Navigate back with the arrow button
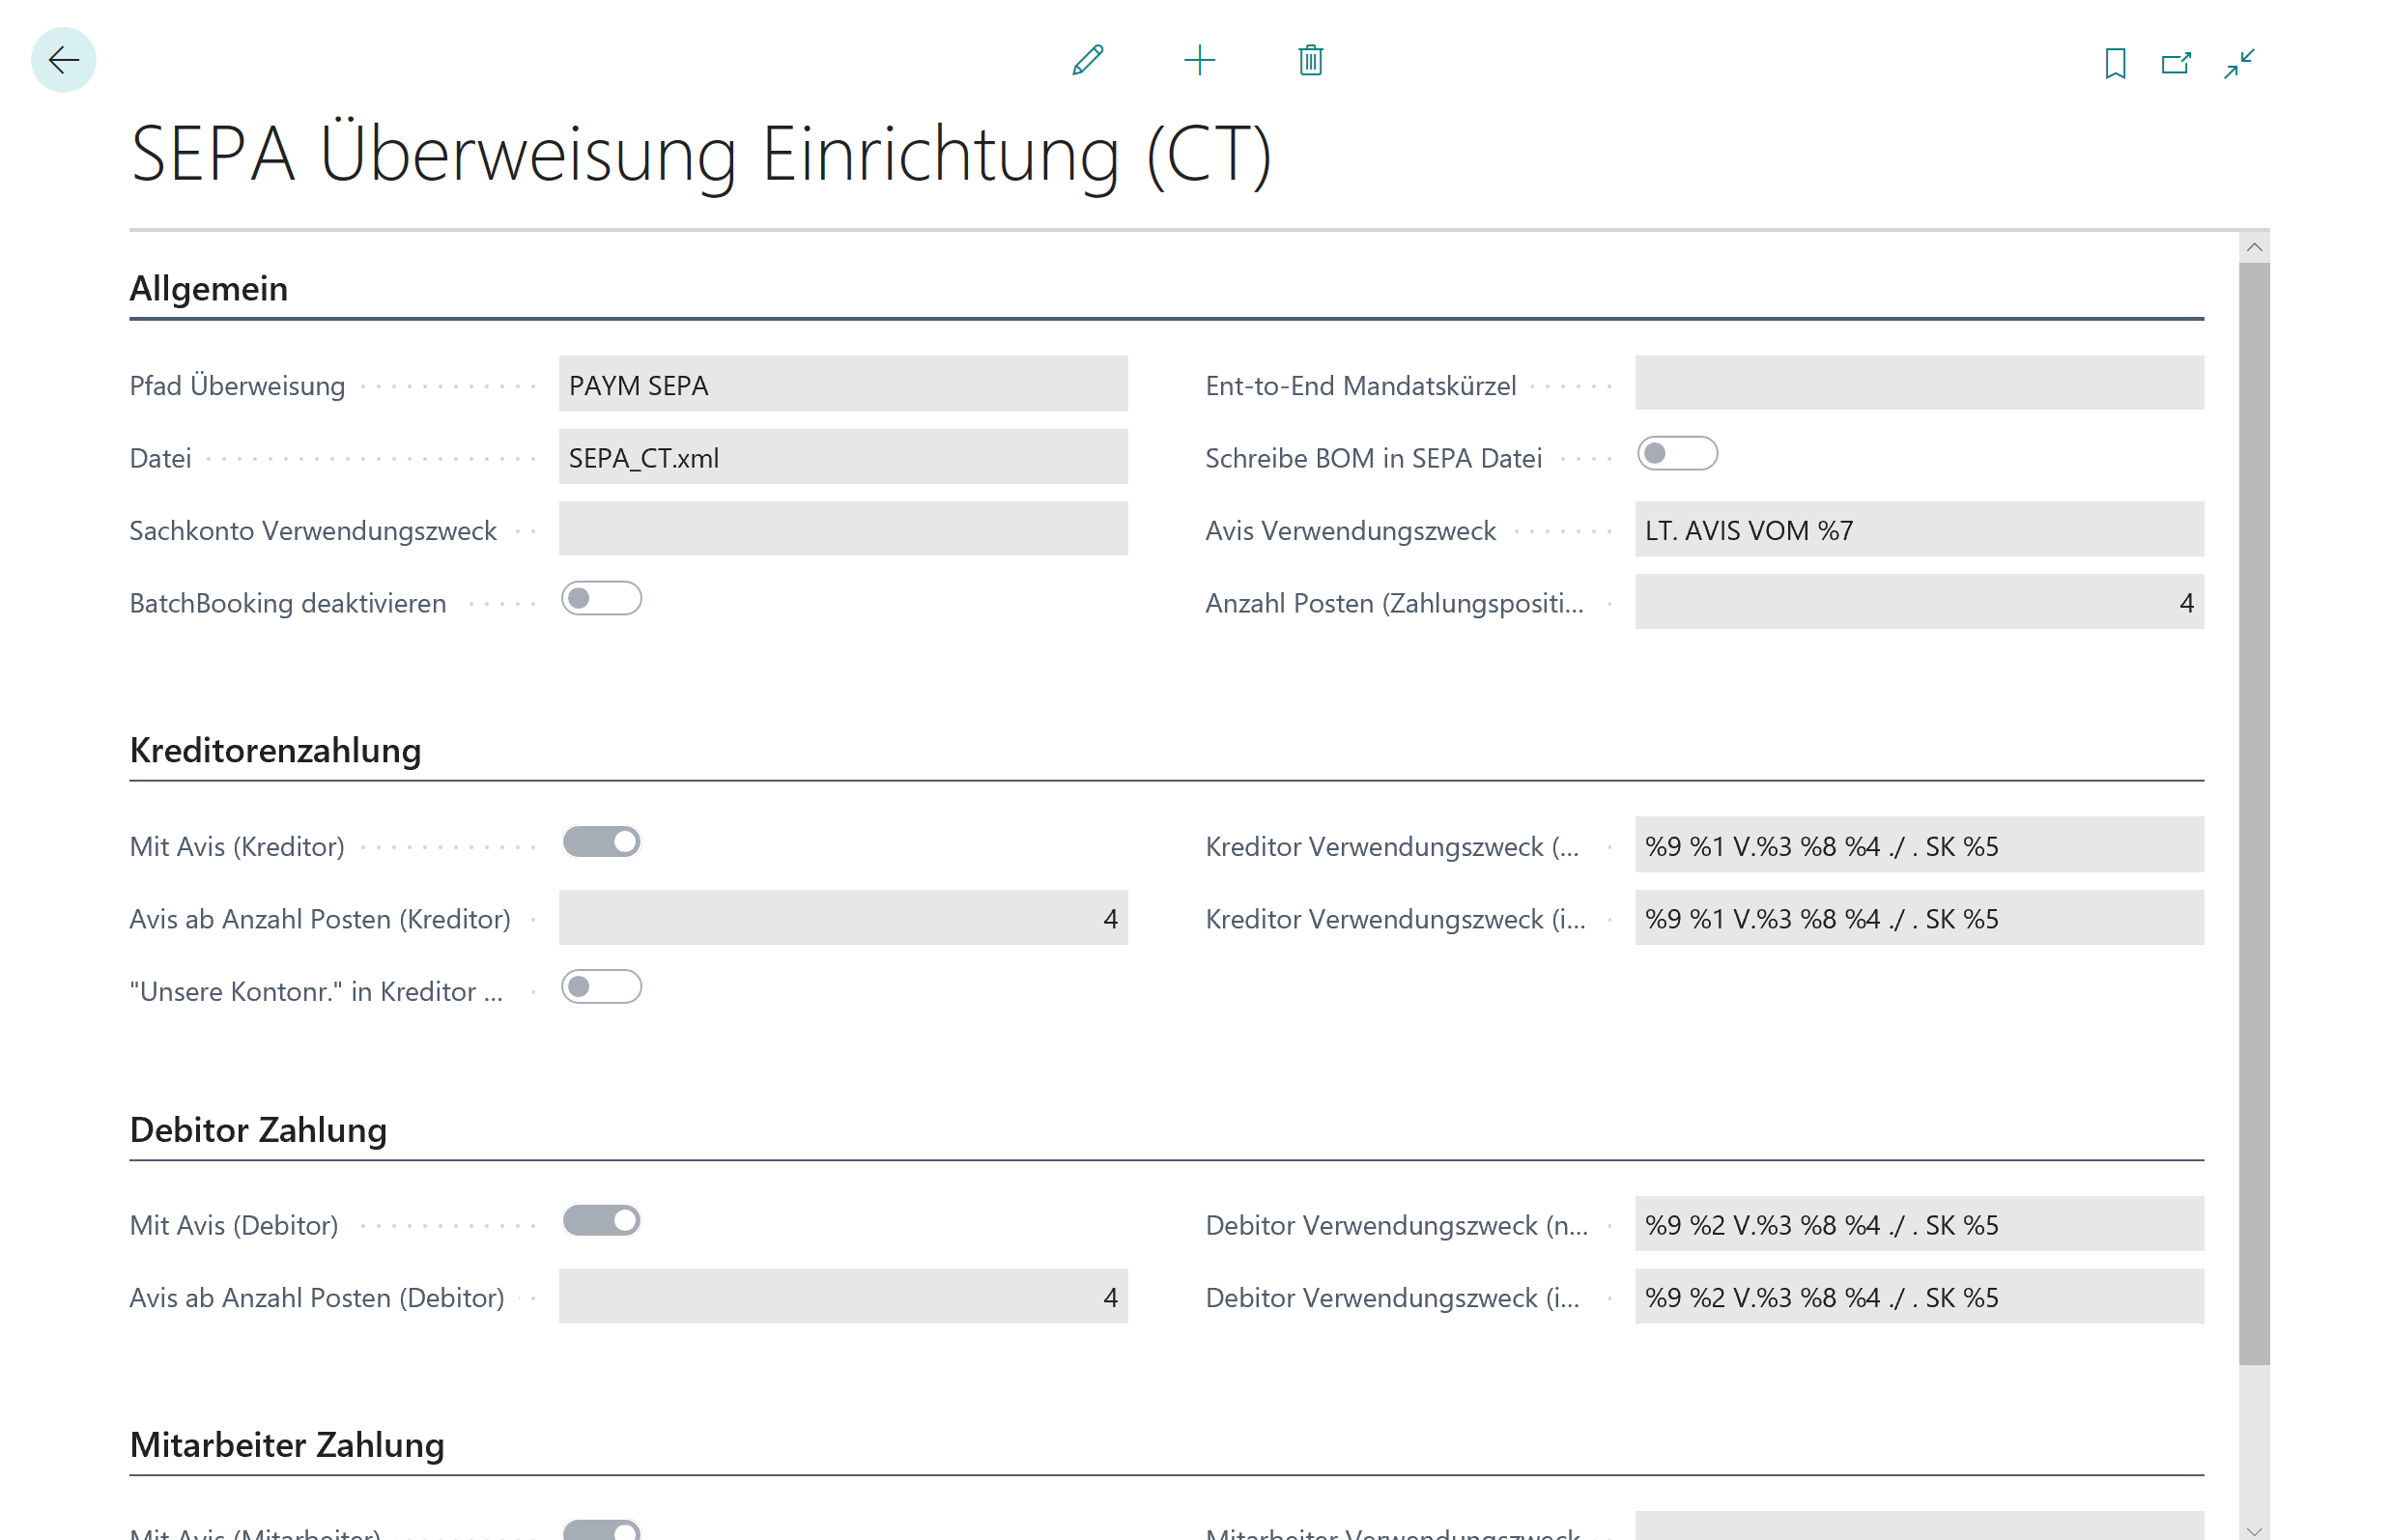 pos(63,60)
